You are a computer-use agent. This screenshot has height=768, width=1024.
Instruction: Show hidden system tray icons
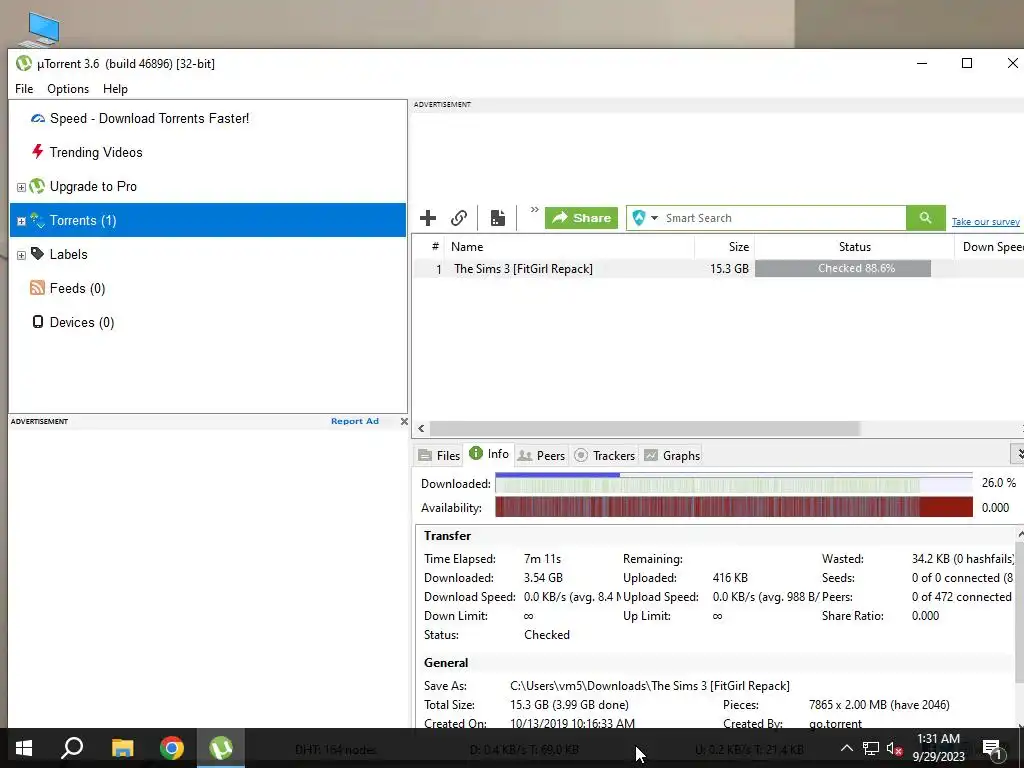846,748
